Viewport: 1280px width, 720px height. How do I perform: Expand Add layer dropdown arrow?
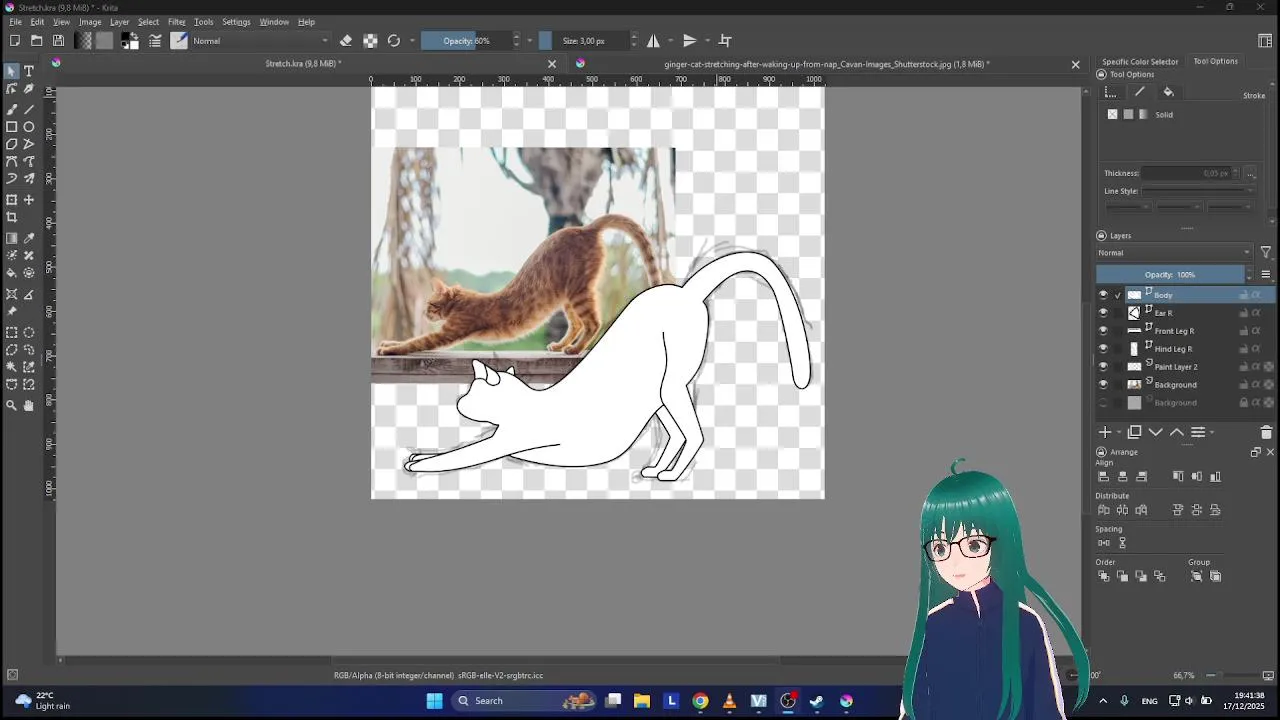[1117, 432]
